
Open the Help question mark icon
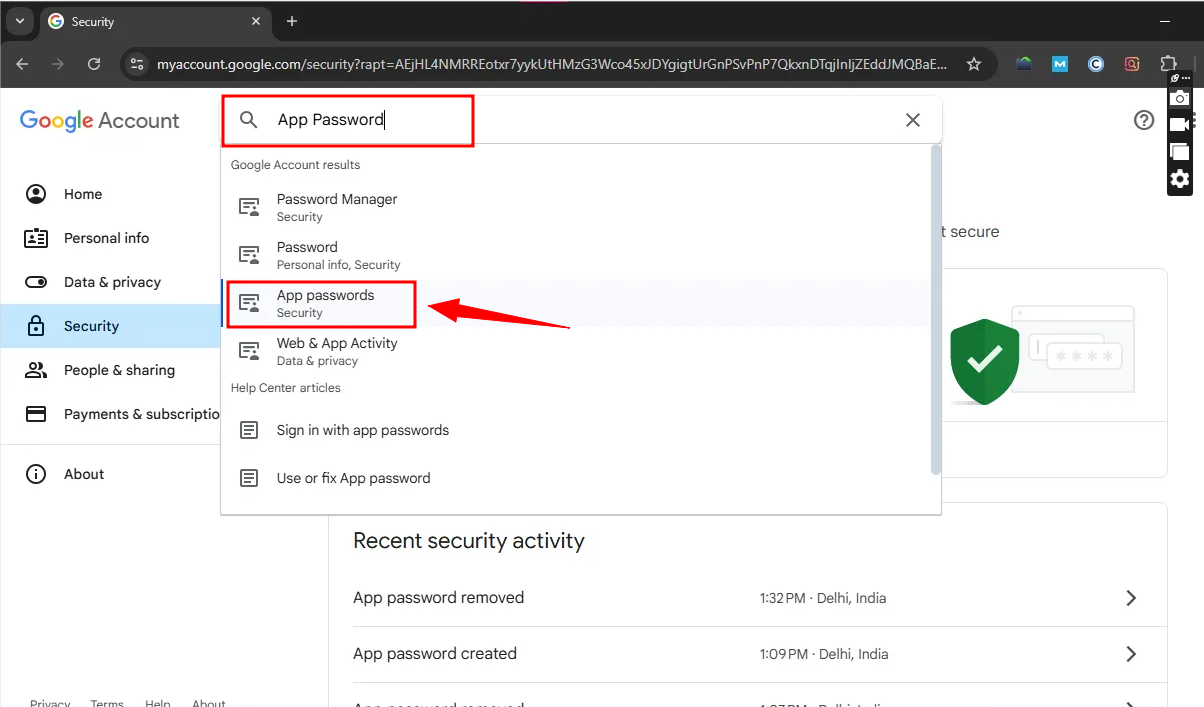[1144, 120]
